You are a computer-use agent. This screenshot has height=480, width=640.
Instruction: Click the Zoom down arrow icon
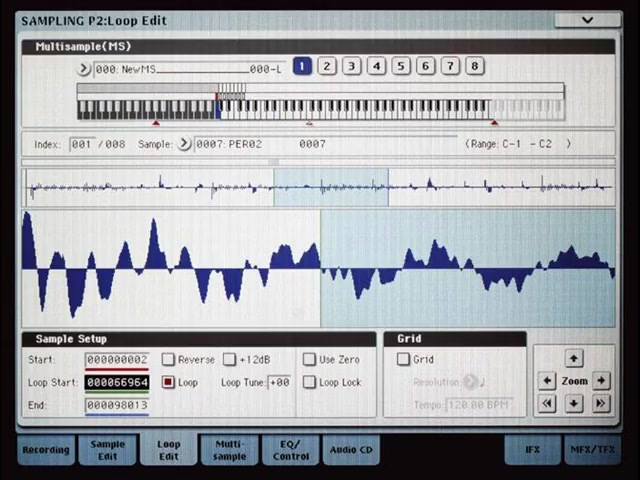click(x=574, y=403)
